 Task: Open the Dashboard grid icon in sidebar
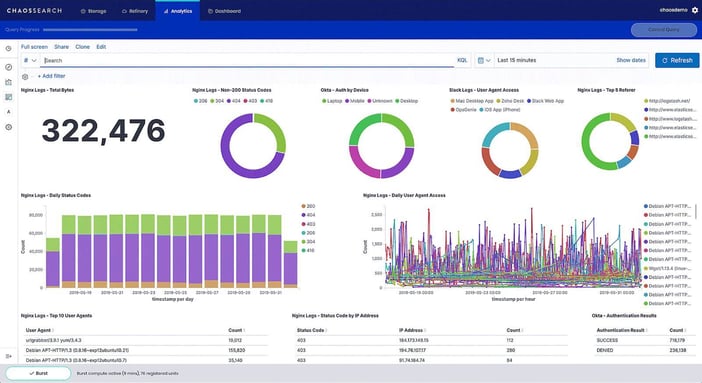(9, 97)
